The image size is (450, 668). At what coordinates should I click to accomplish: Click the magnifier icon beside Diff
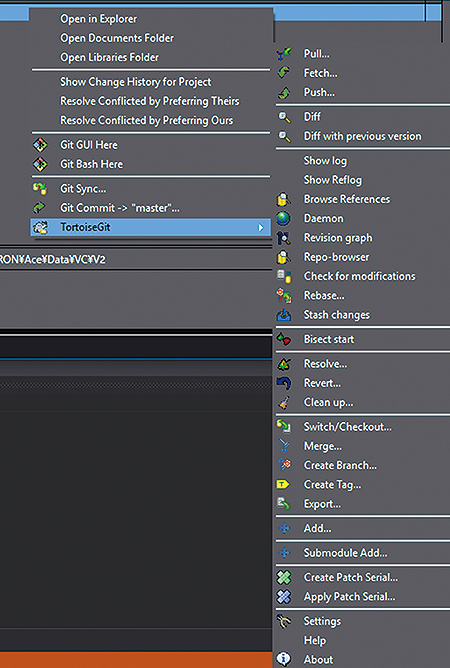tap(284, 117)
